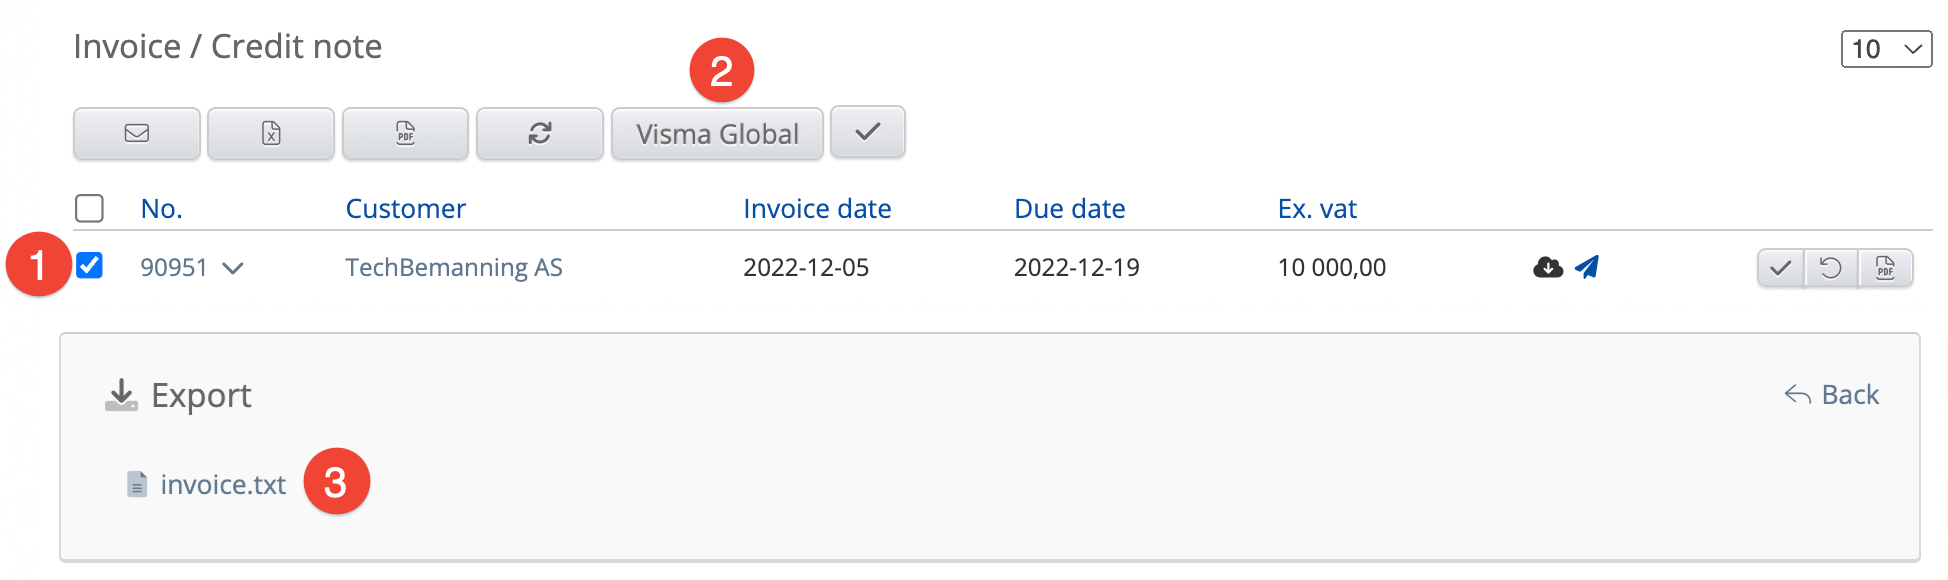
Task: Click the Back link in Export panel
Action: pyautogui.click(x=1832, y=395)
